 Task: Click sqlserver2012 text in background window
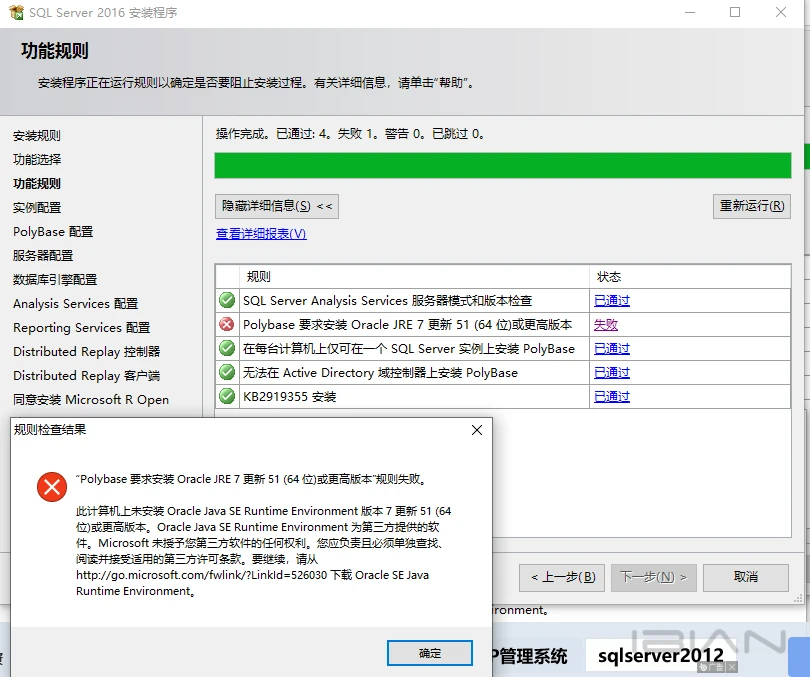pos(661,655)
